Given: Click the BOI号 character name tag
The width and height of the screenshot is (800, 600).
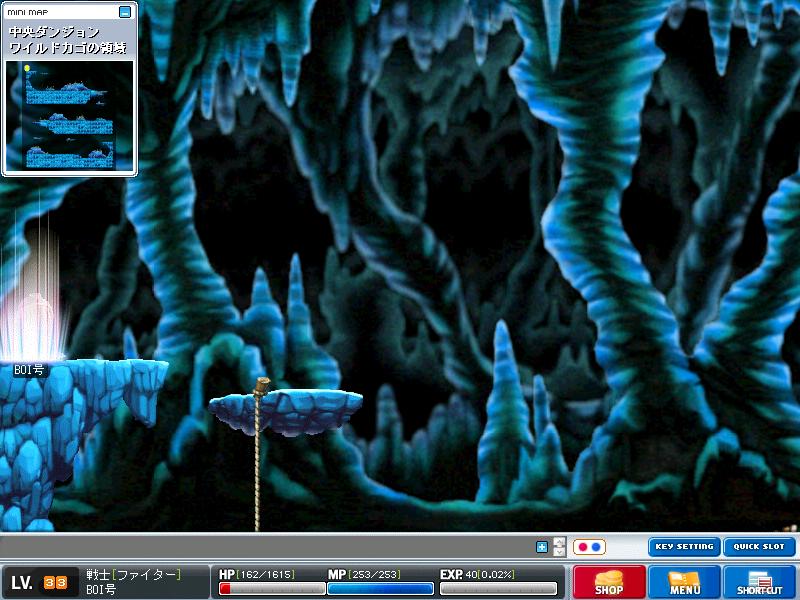Looking at the screenshot, I should (x=29, y=369).
